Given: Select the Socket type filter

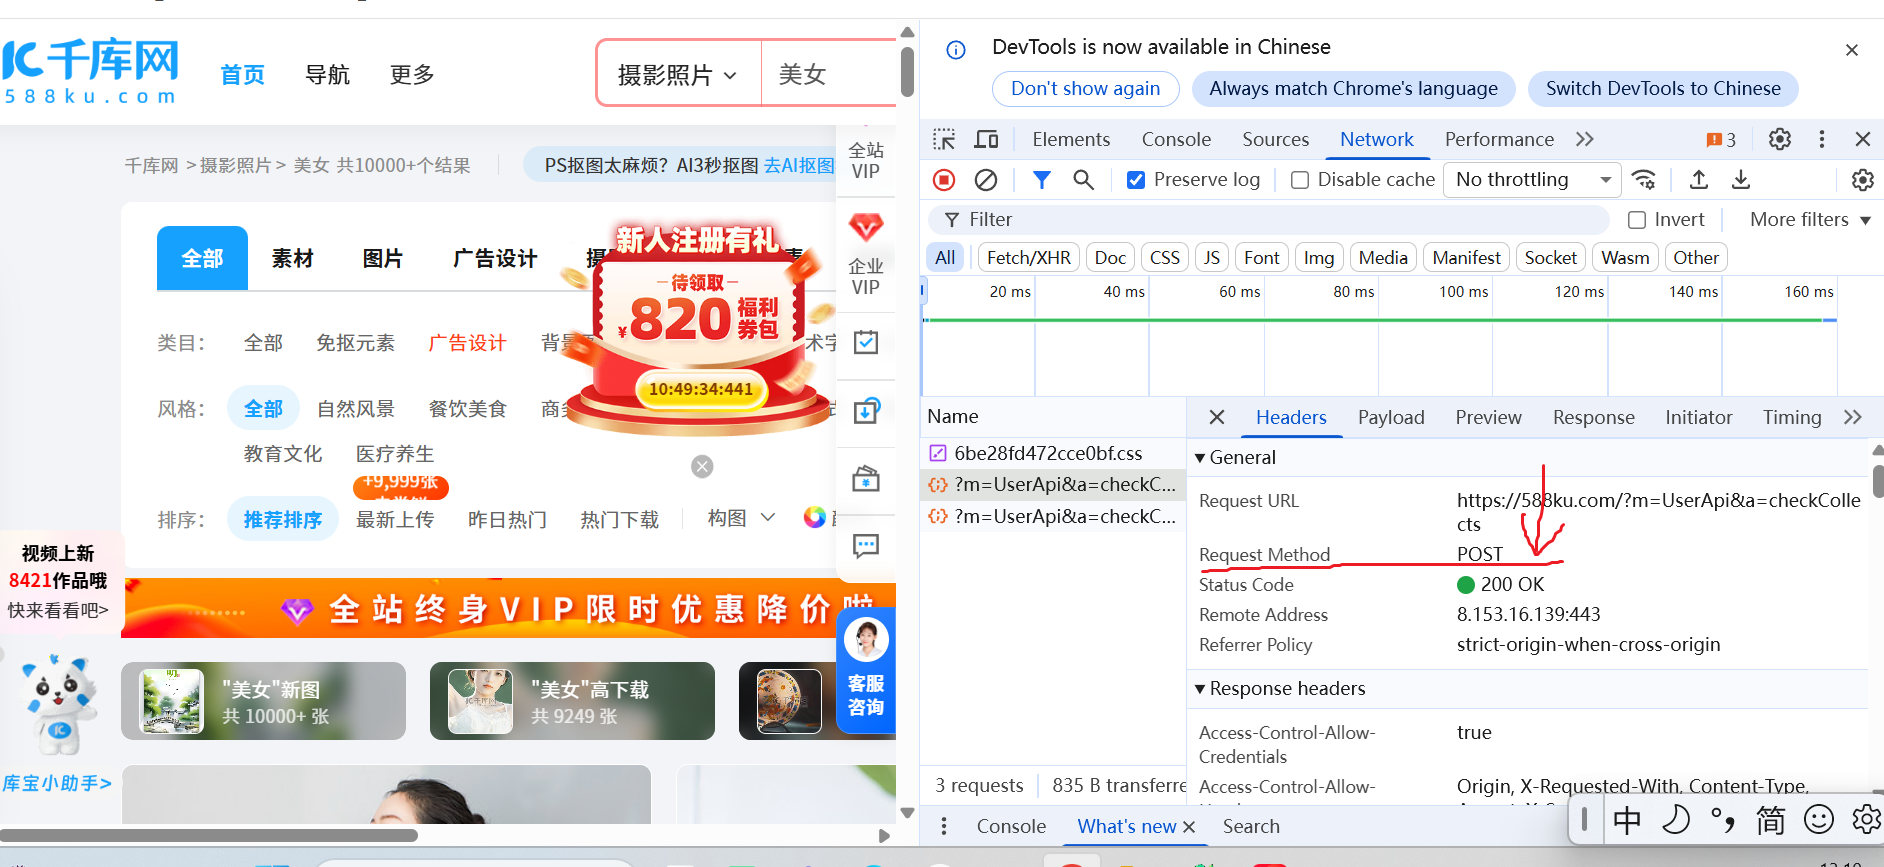Looking at the screenshot, I should coord(1551,258).
